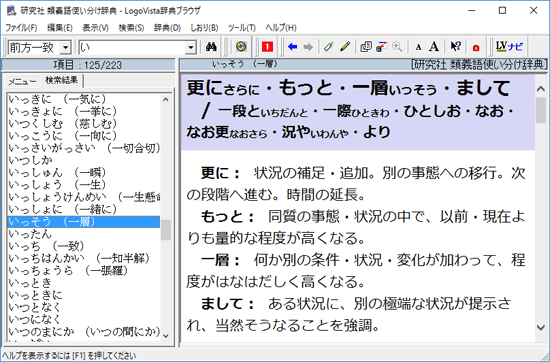Click the binoculars search icon
The width and height of the screenshot is (550, 362).
[x=211, y=47]
